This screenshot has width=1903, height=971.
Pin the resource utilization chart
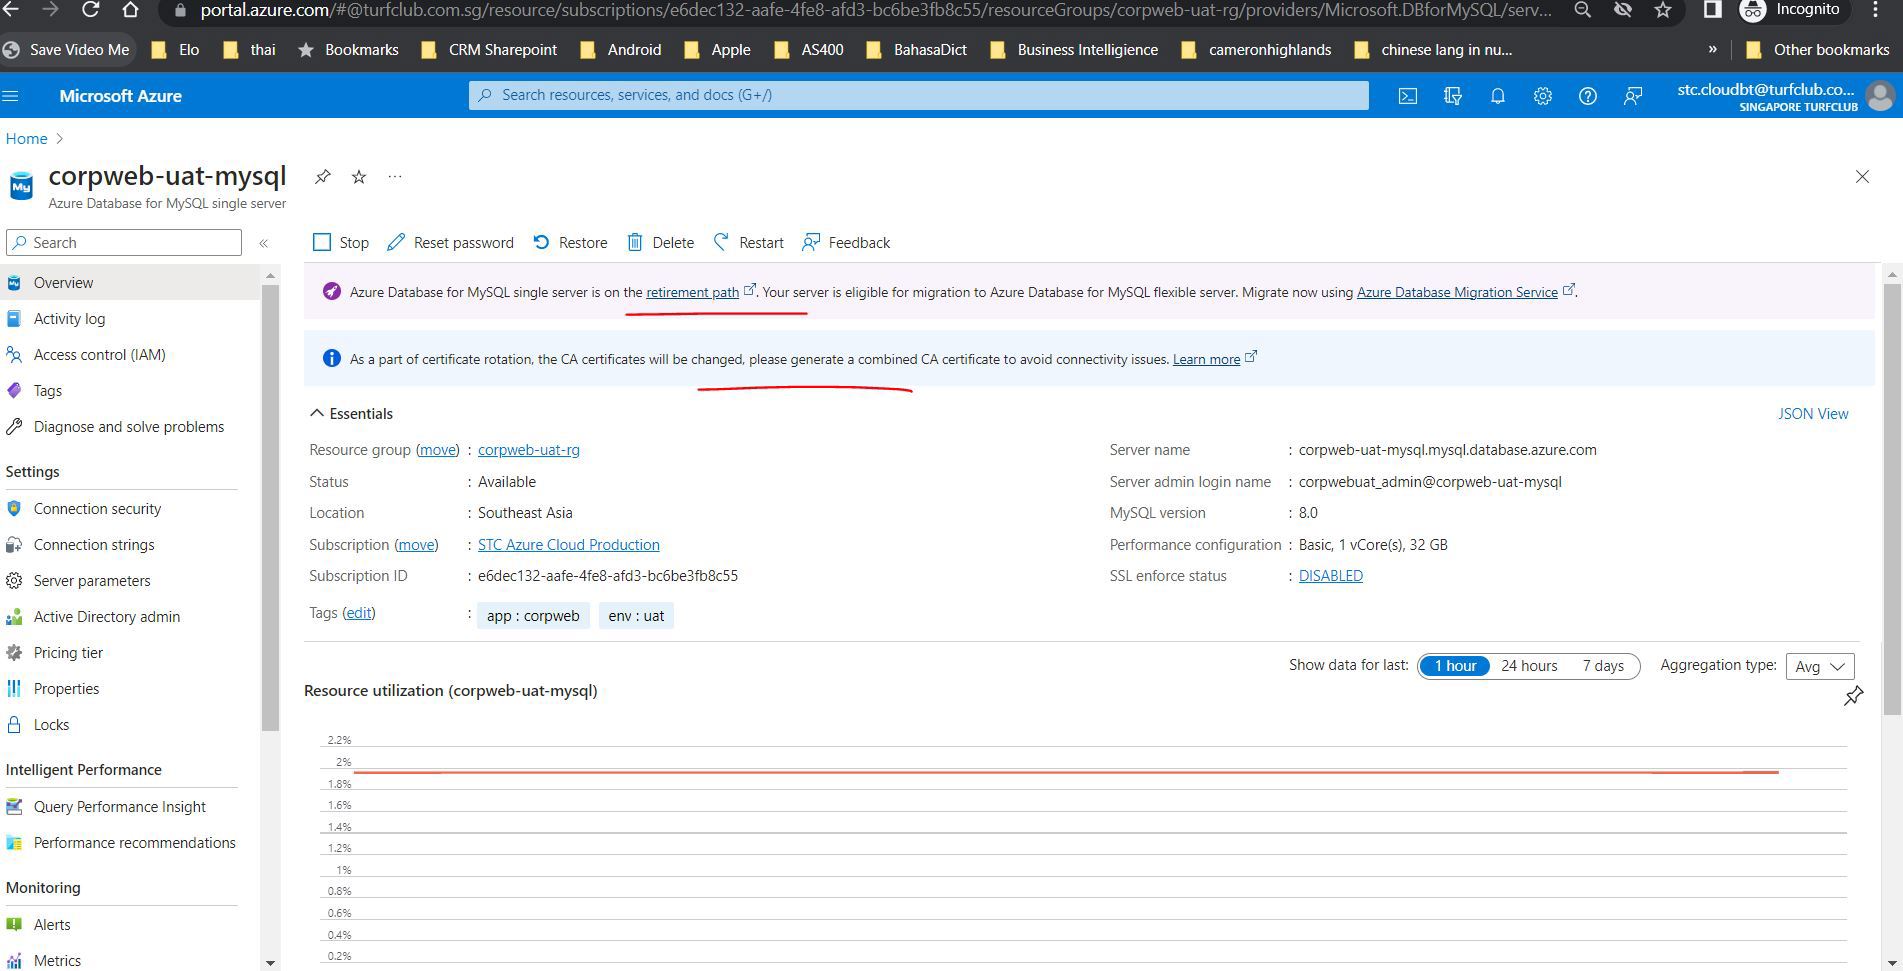click(1854, 696)
